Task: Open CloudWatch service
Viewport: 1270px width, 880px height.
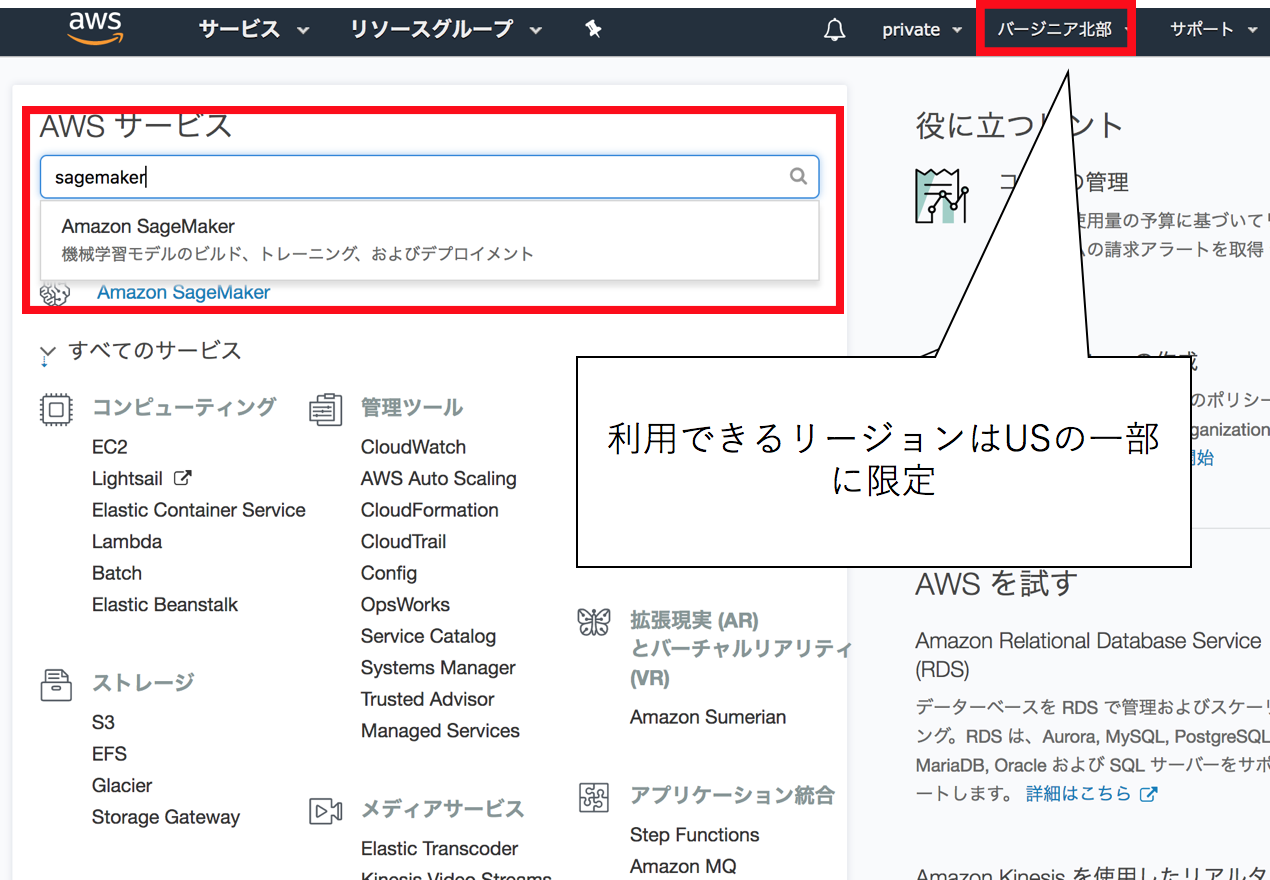Action: coord(413,447)
